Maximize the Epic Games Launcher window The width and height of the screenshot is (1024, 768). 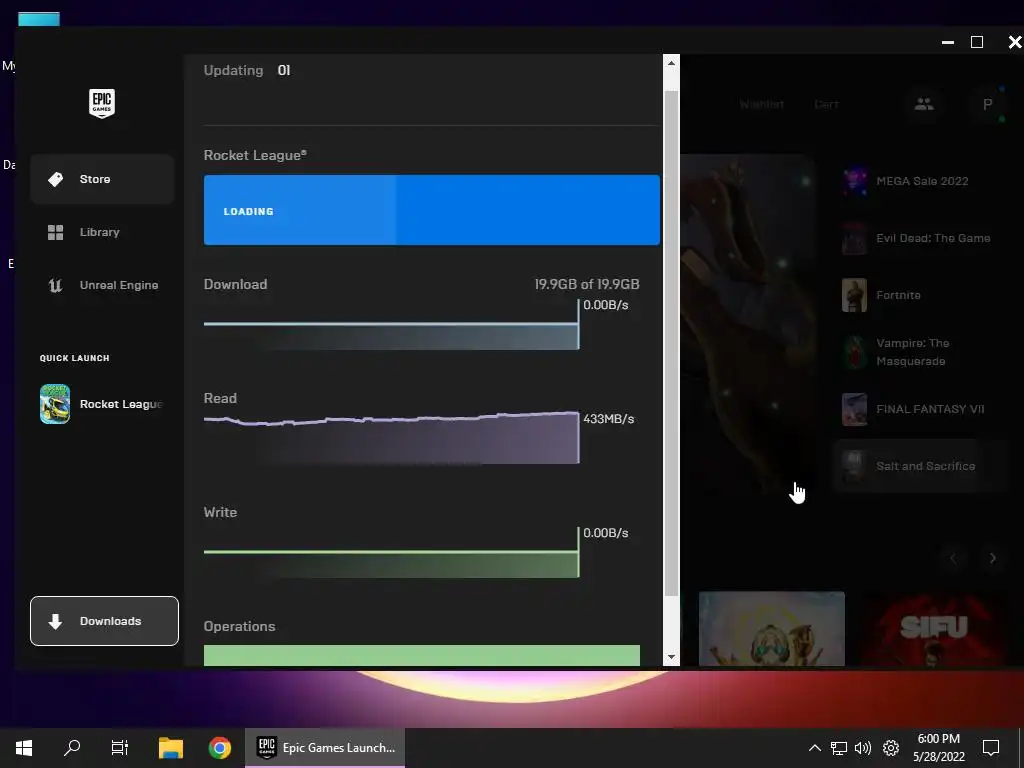977,42
